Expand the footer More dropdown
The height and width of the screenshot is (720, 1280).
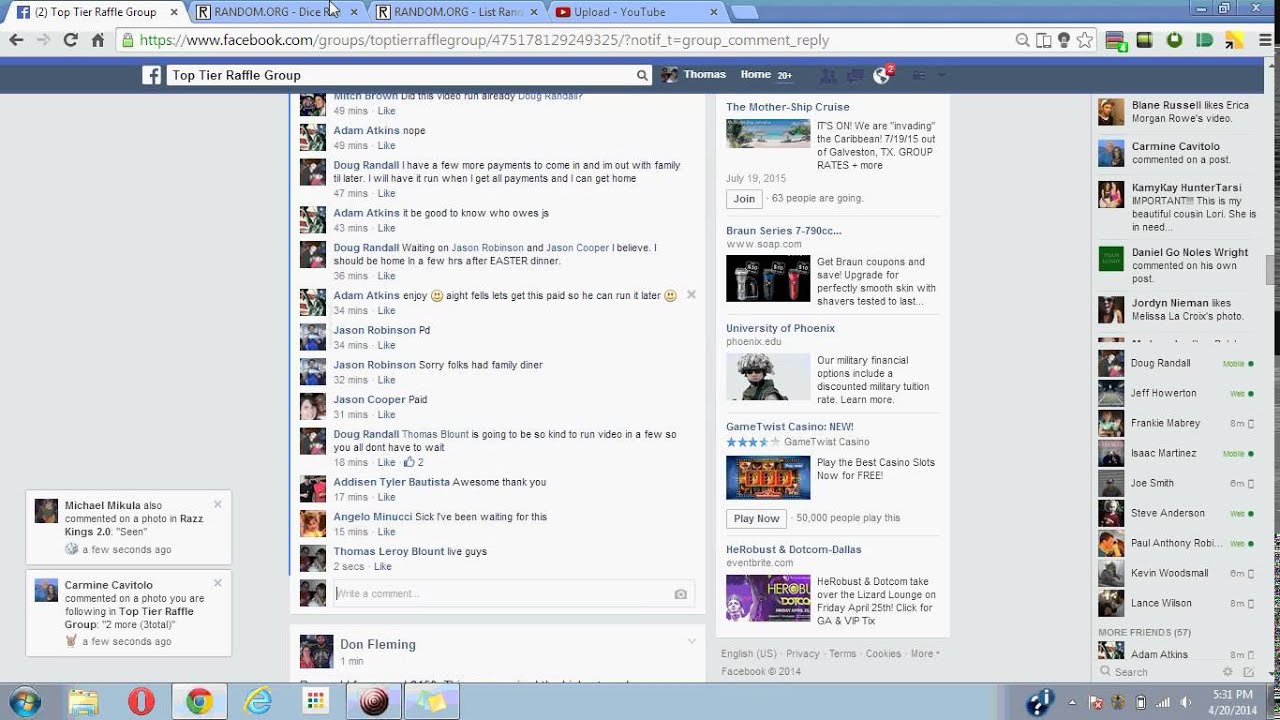[925, 654]
